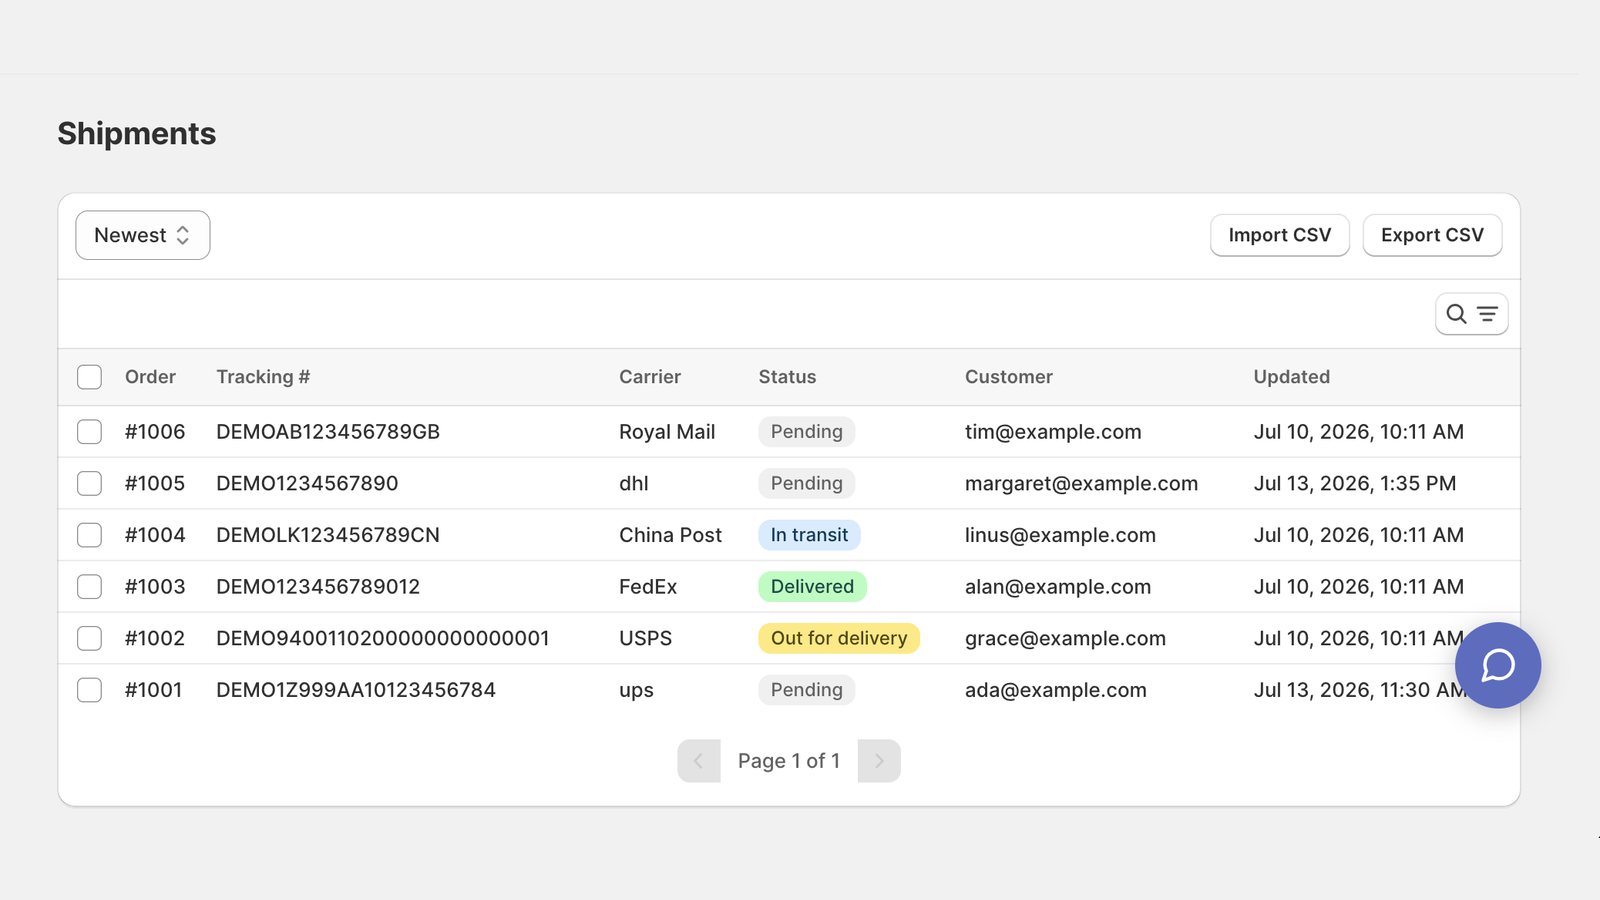Click the ups carrier cell
This screenshot has width=1600, height=900.
click(636, 690)
